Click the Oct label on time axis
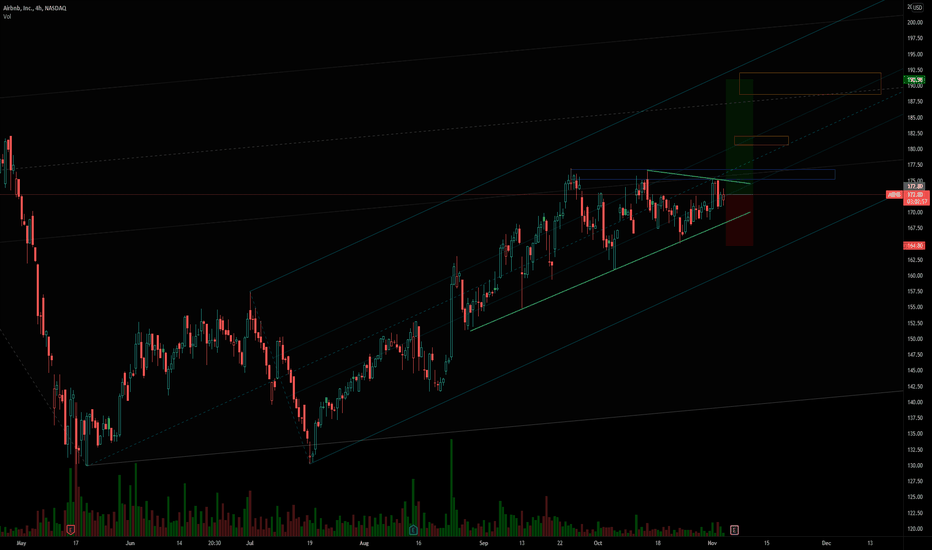 598,543
